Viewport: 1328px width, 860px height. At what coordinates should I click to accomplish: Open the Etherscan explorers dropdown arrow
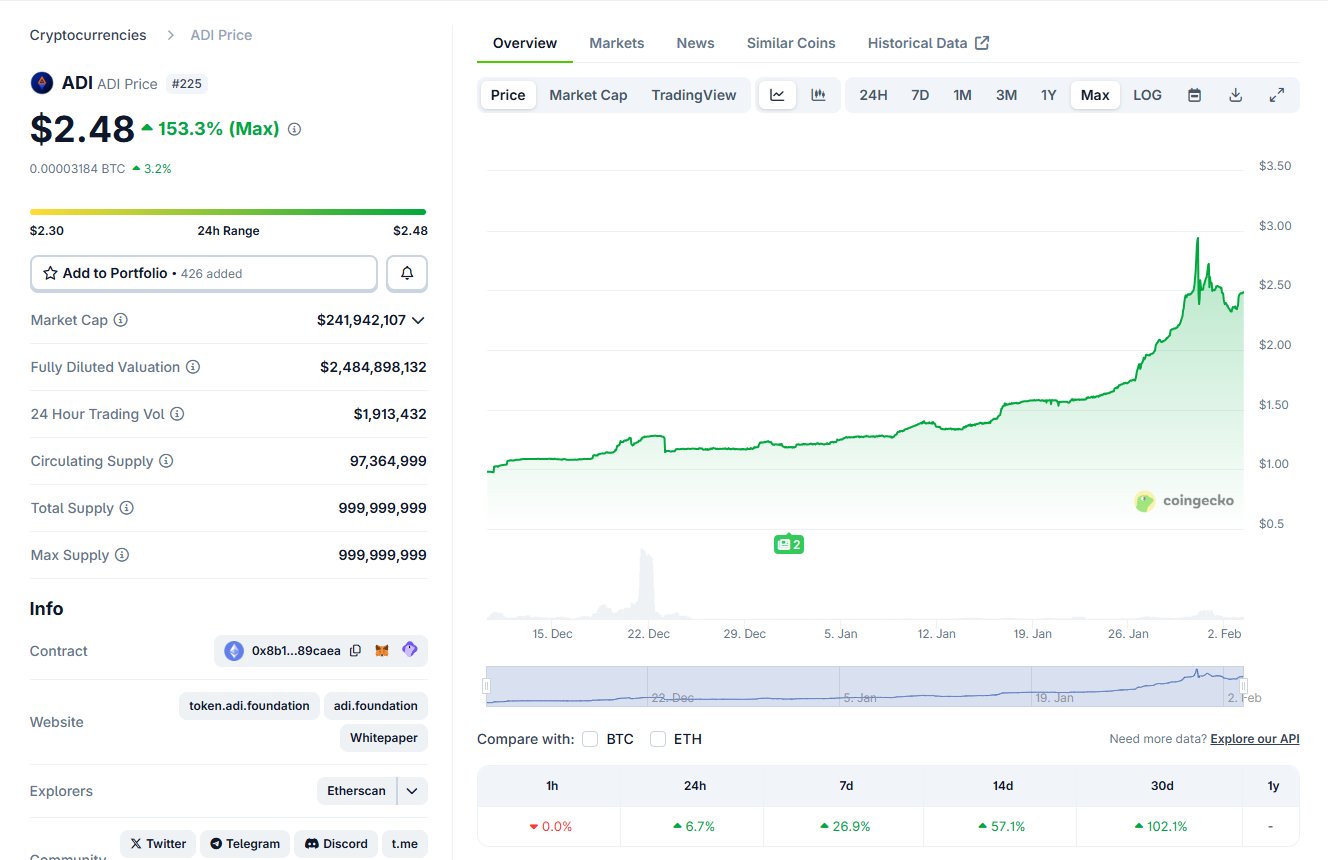[x=412, y=791]
